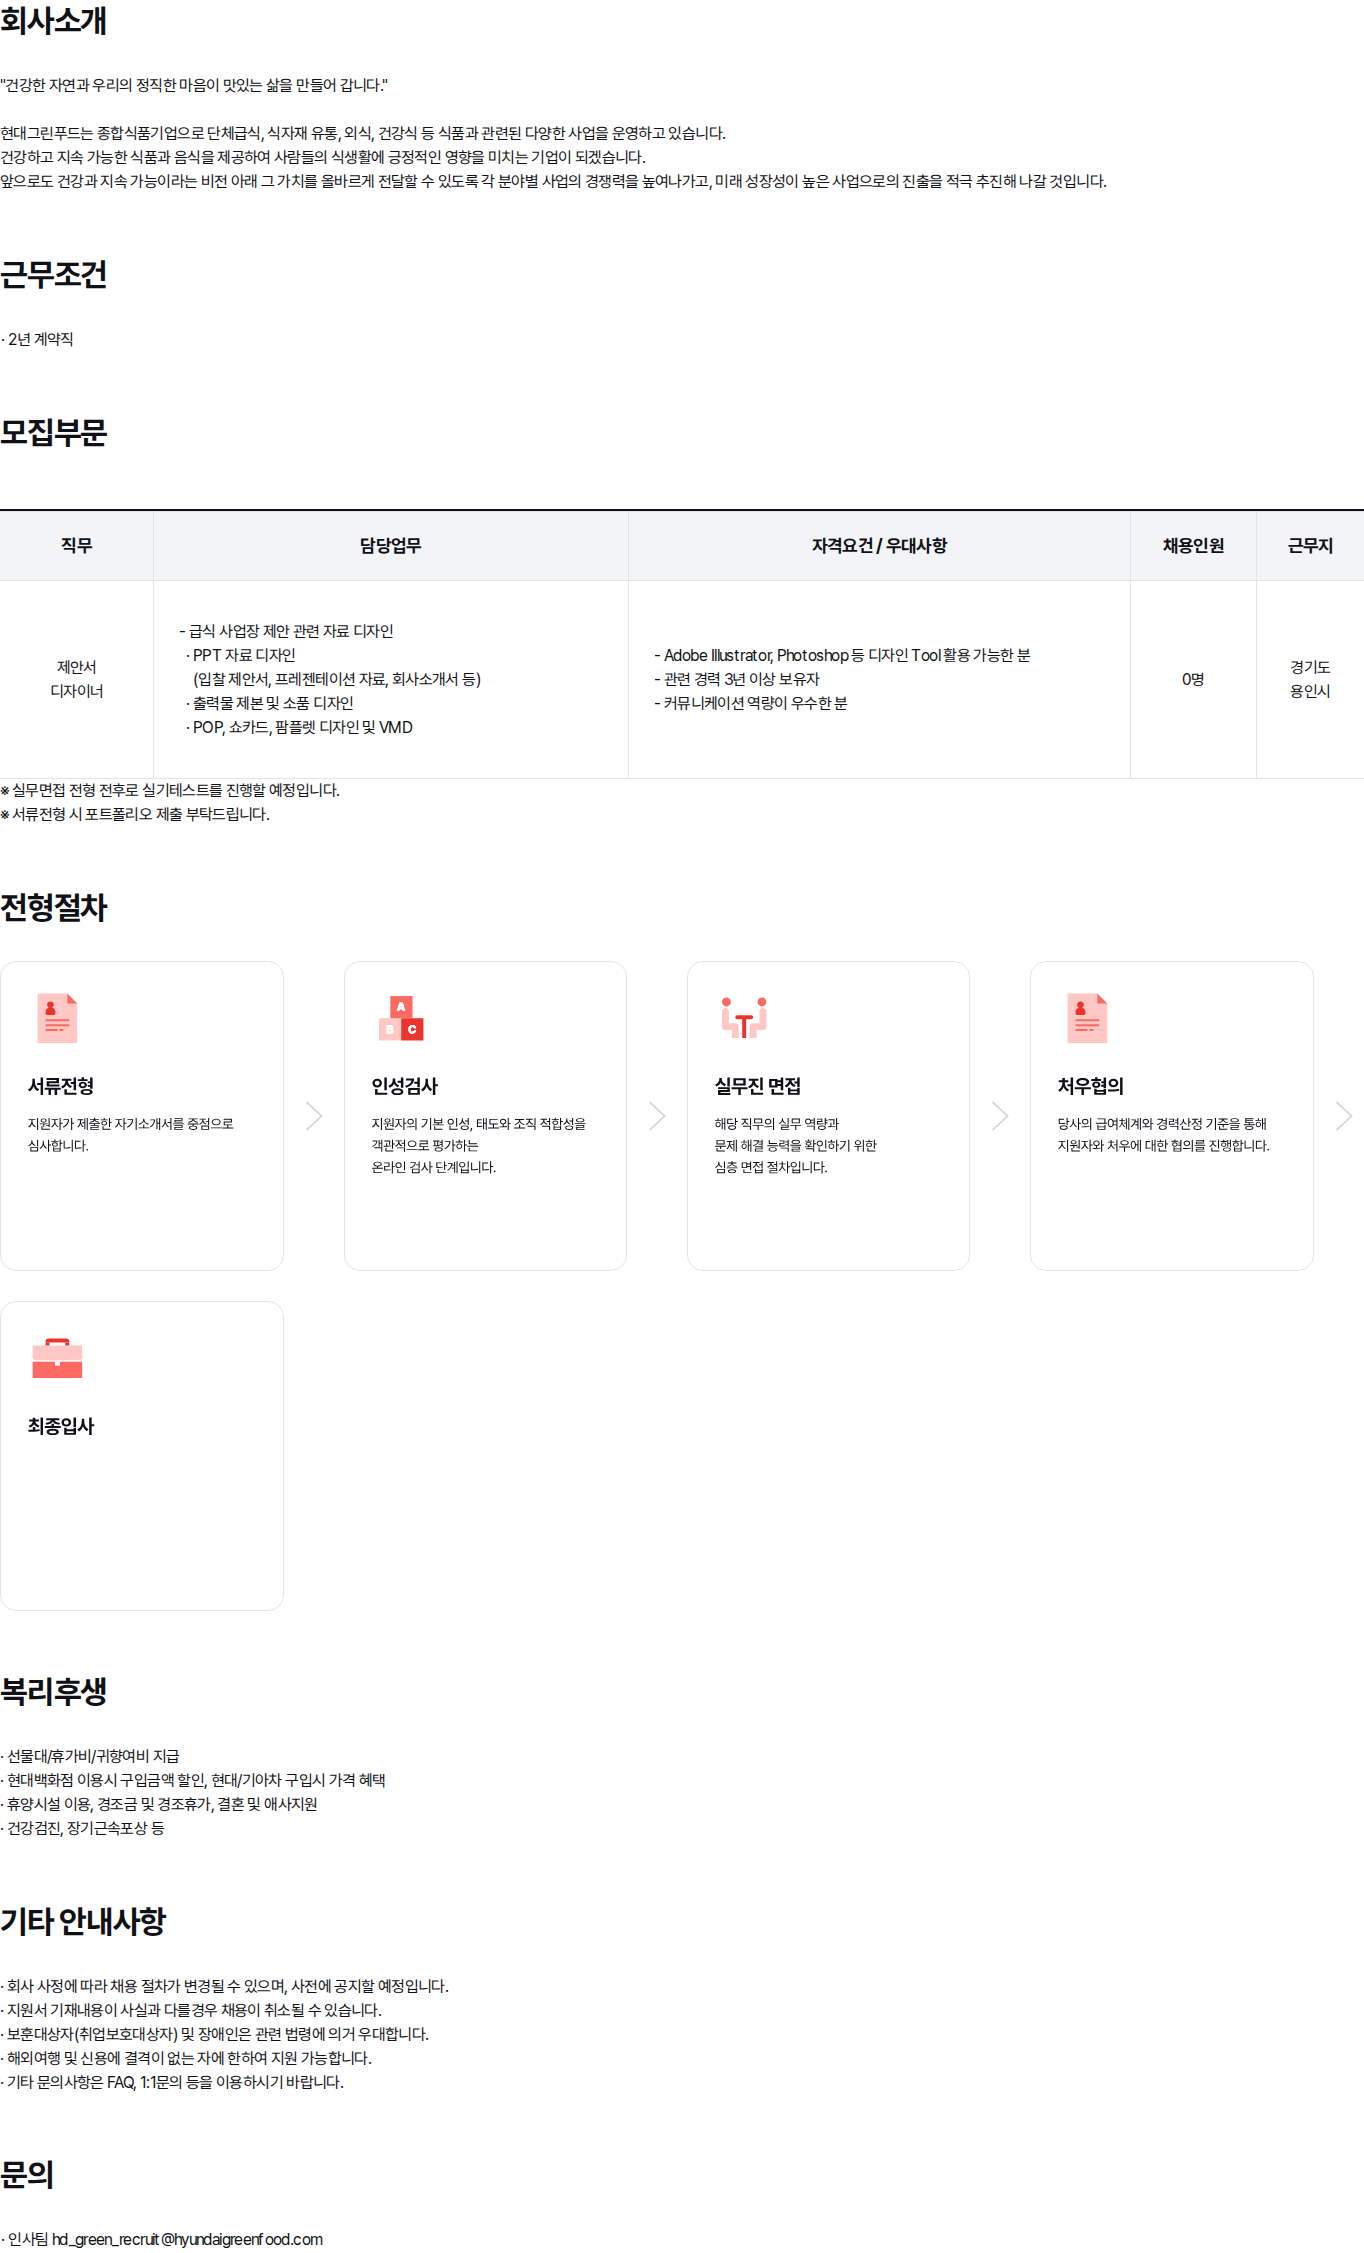Click the 선물대/휴가비/귀향여비 지급 benefit line
The height and width of the screenshot is (2253, 1364).
[90, 1756]
